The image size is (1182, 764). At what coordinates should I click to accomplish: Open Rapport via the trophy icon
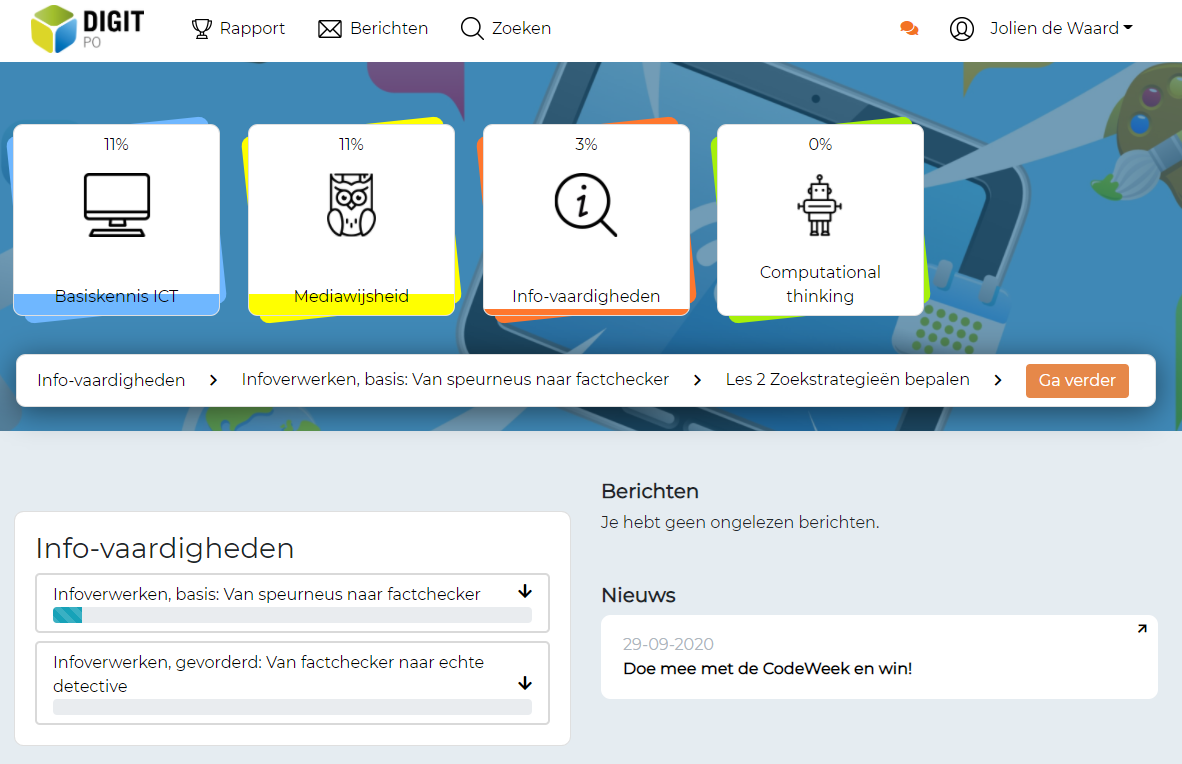[x=203, y=28]
